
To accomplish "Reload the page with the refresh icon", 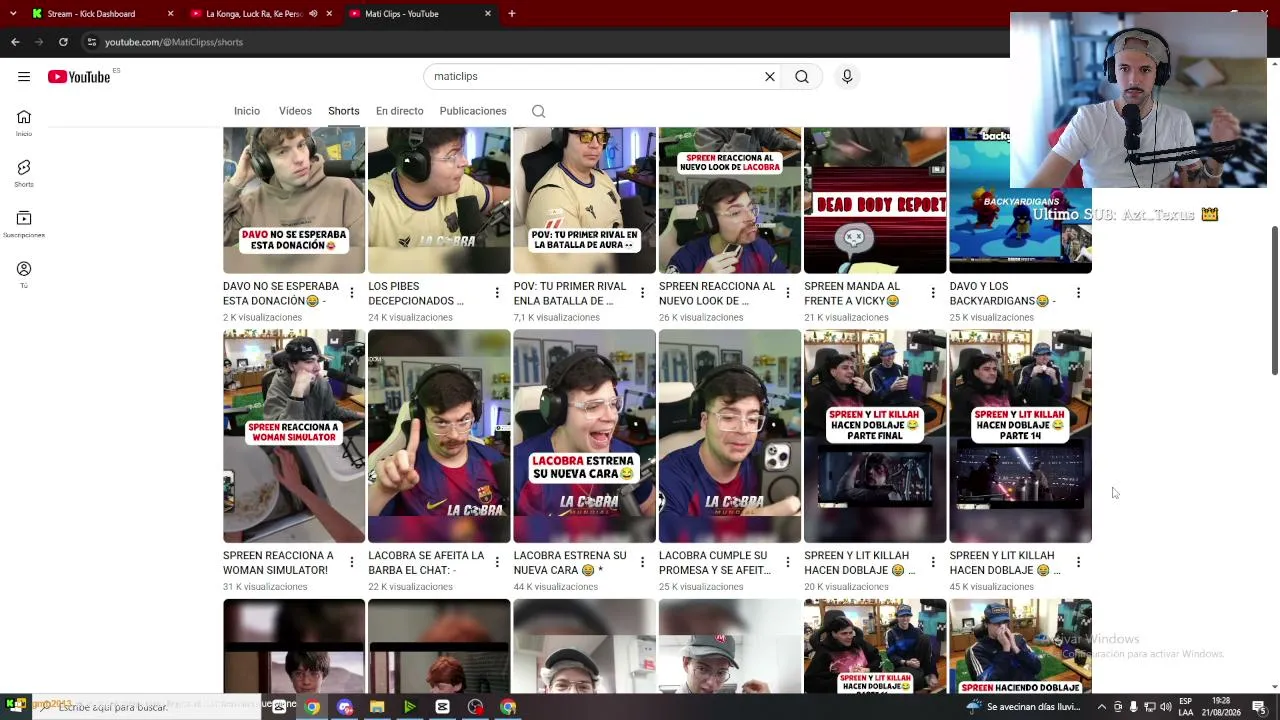I will click(x=63, y=42).
